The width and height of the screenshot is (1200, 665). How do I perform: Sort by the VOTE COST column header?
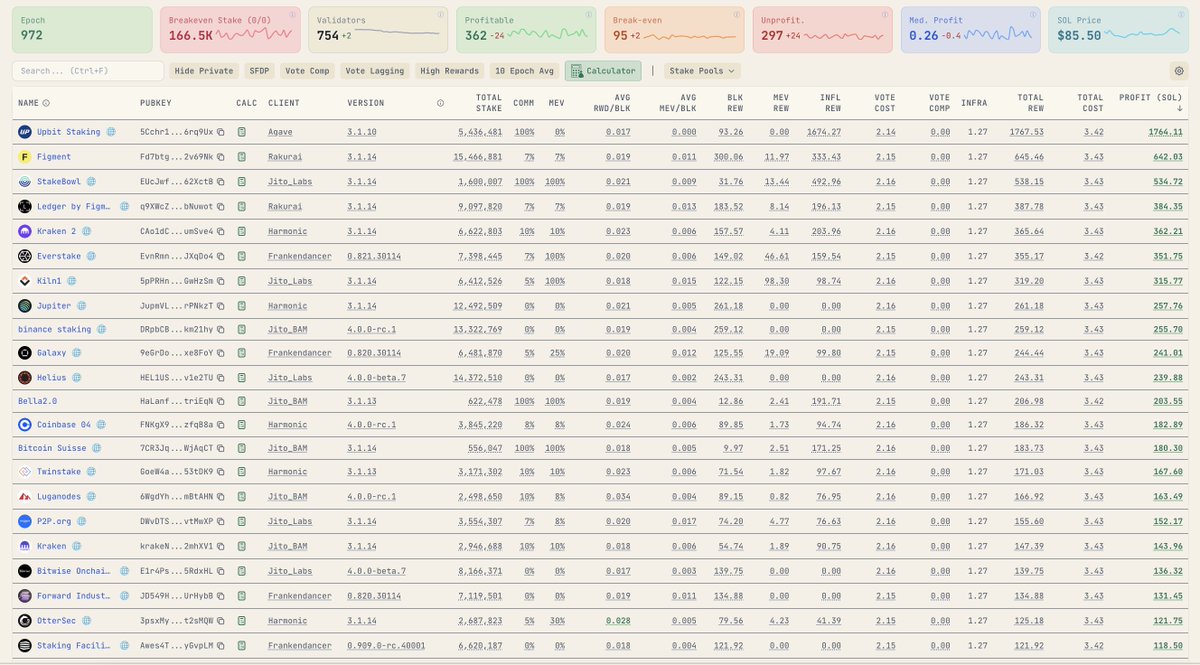(885, 103)
